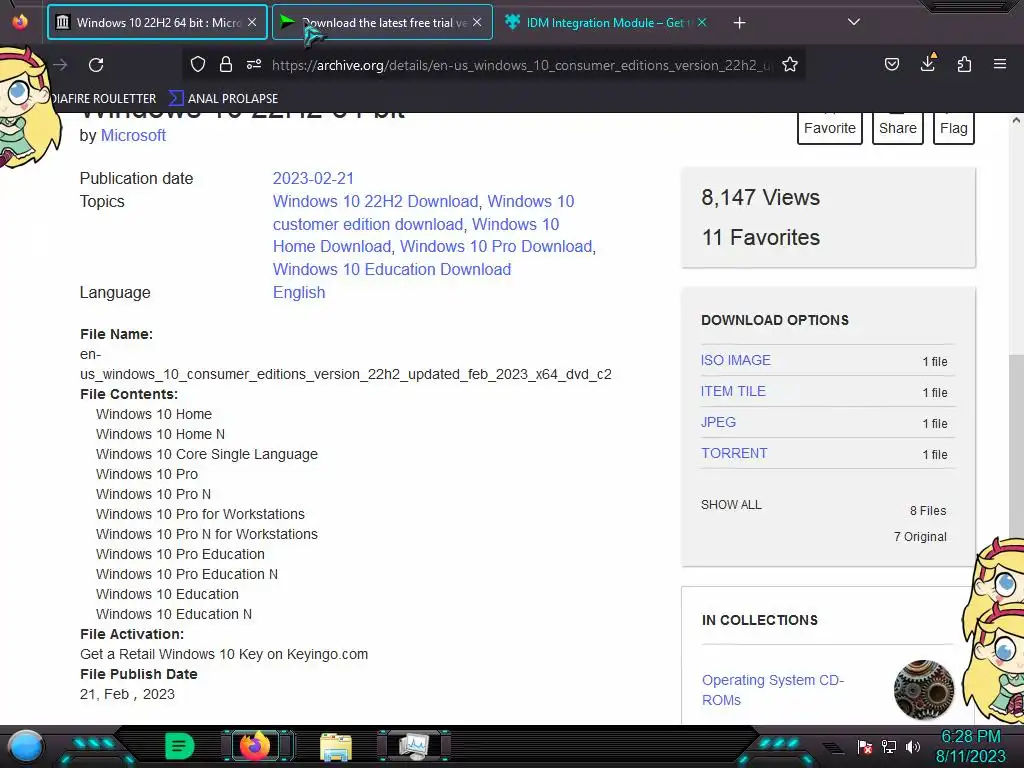Open the Start orb button

(x=26, y=747)
